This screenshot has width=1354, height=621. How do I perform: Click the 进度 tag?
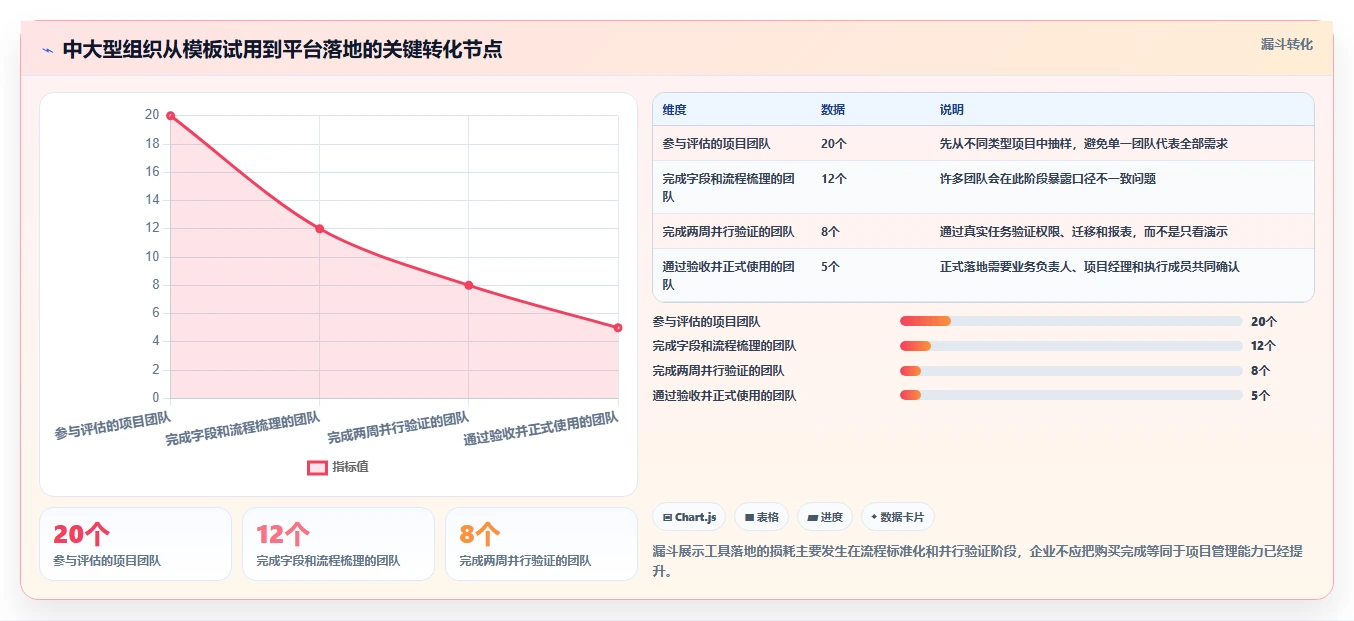[825, 517]
